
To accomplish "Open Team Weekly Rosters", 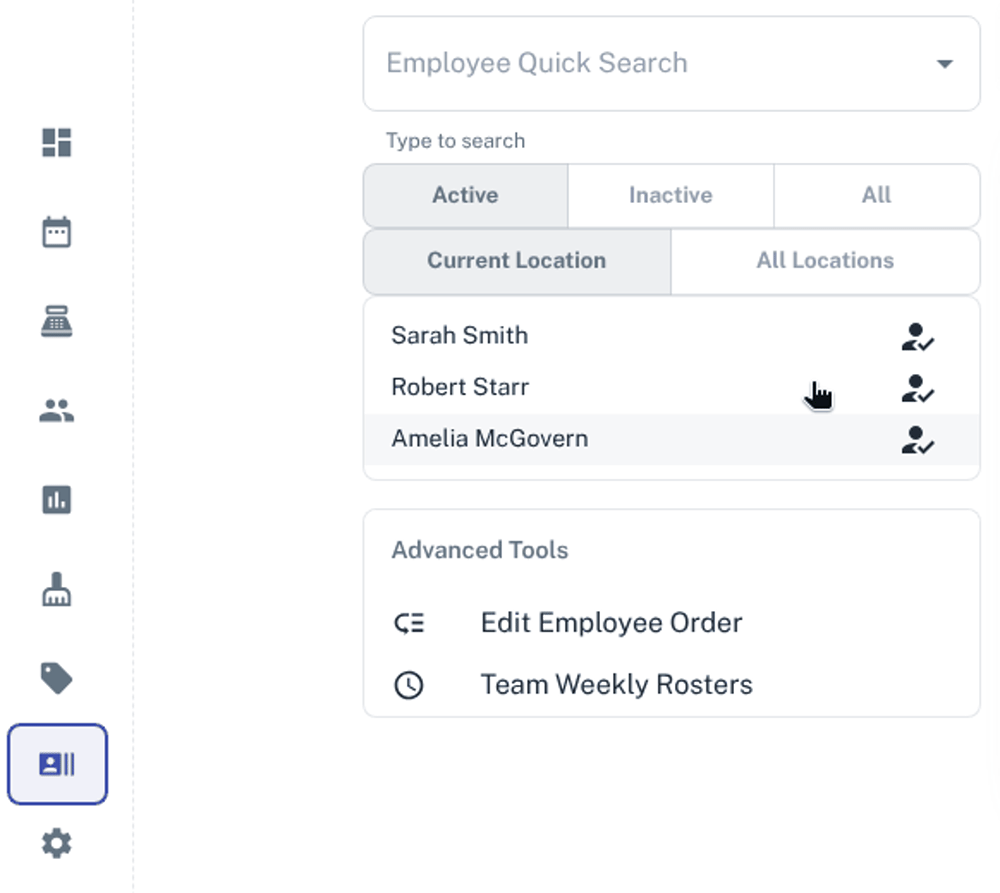I will pos(616,685).
